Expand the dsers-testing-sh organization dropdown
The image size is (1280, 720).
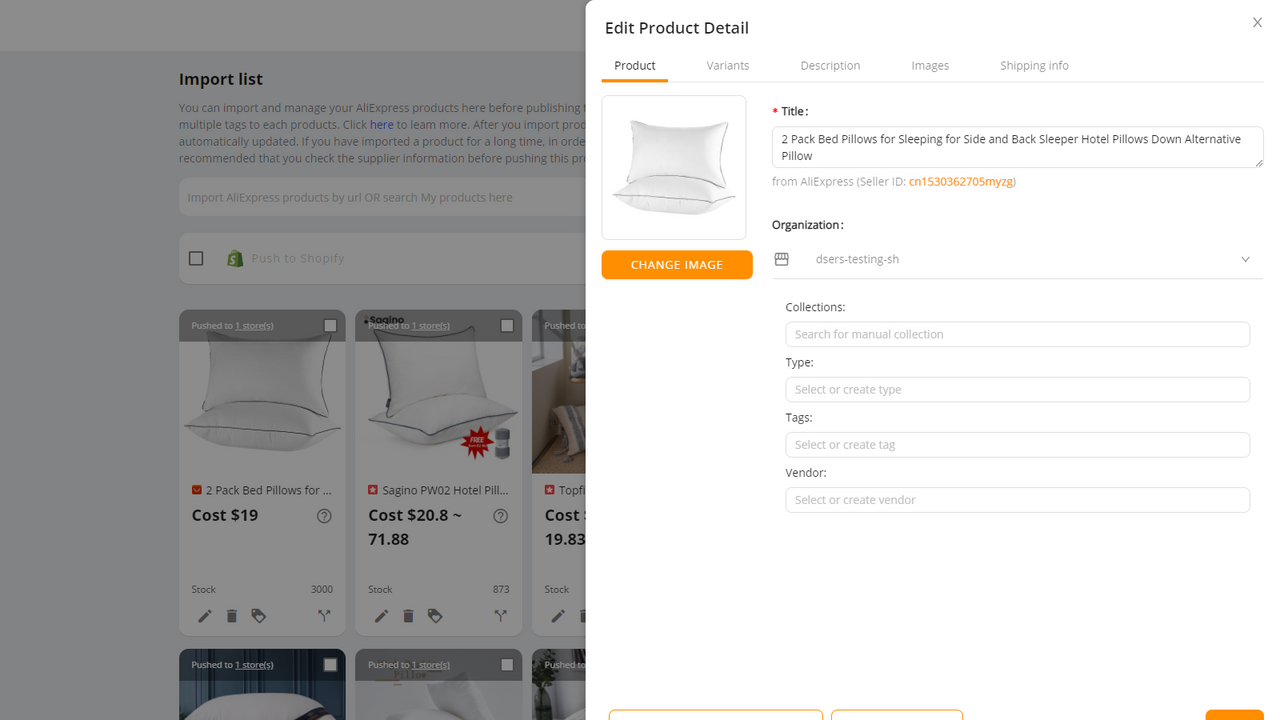point(1245,259)
